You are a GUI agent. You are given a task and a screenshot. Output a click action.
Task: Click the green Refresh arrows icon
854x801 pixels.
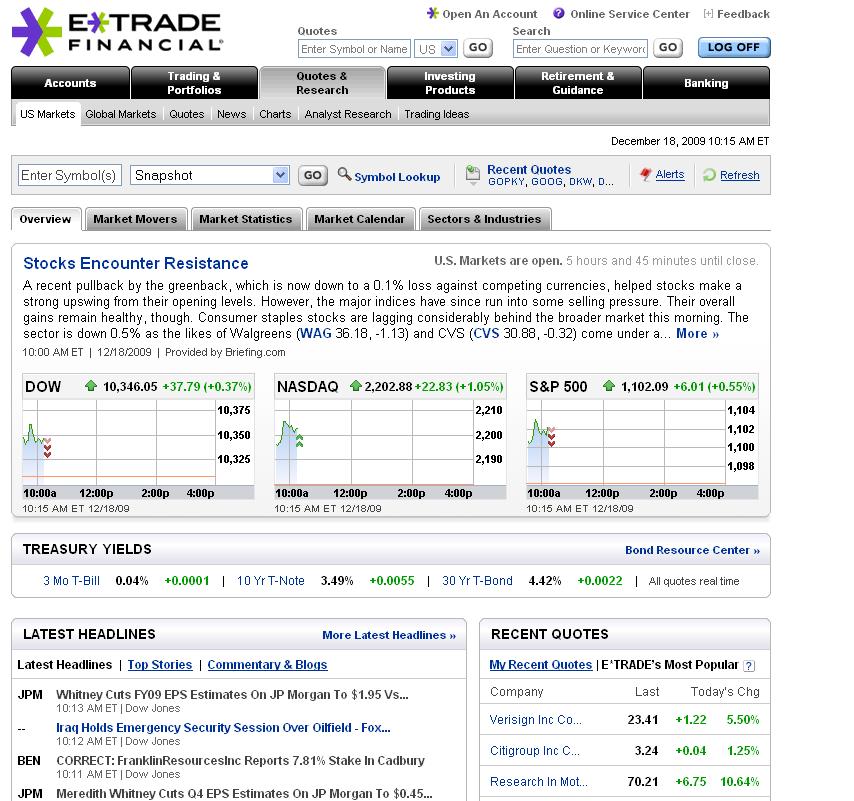pos(709,175)
